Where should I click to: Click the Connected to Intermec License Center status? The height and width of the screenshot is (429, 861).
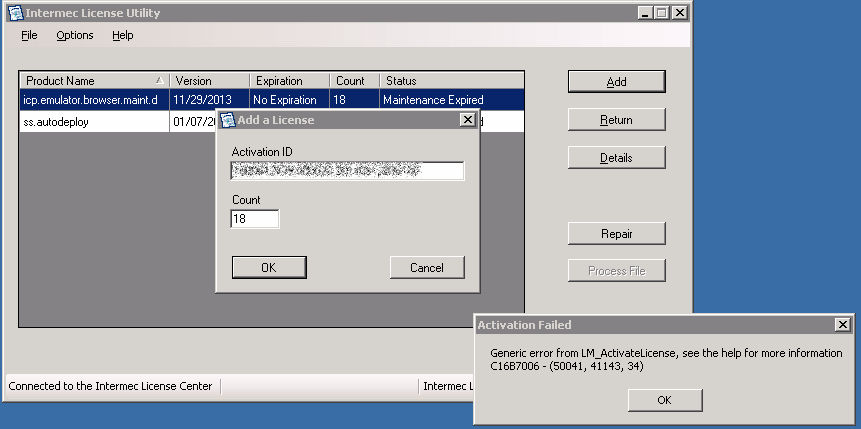click(x=110, y=386)
